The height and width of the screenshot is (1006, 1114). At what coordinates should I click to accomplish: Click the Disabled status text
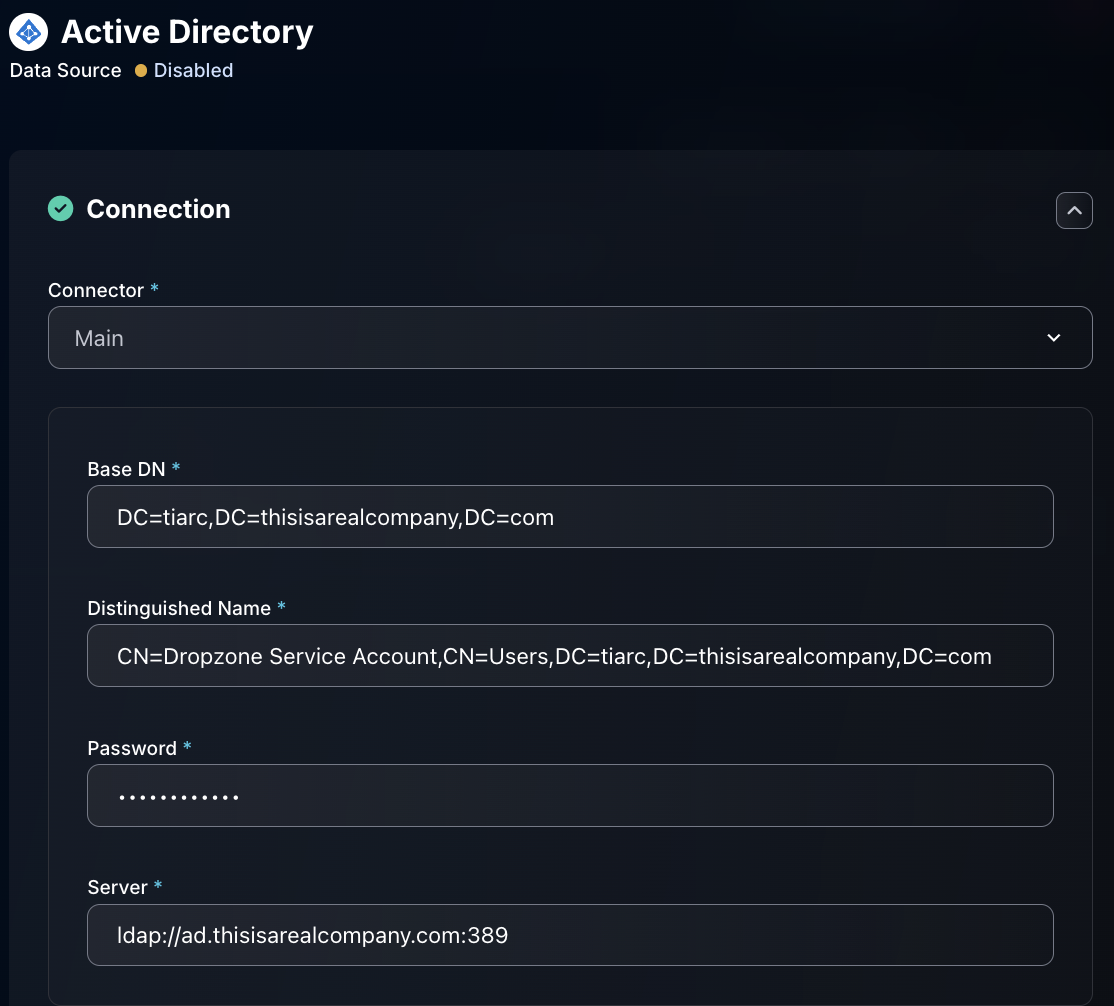click(193, 71)
